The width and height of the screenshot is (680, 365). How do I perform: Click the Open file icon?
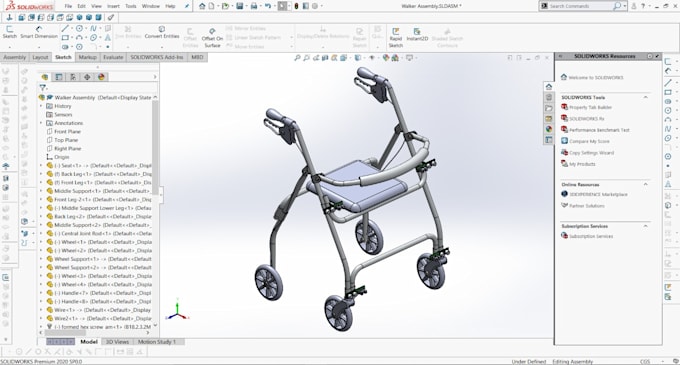pos(225,6)
